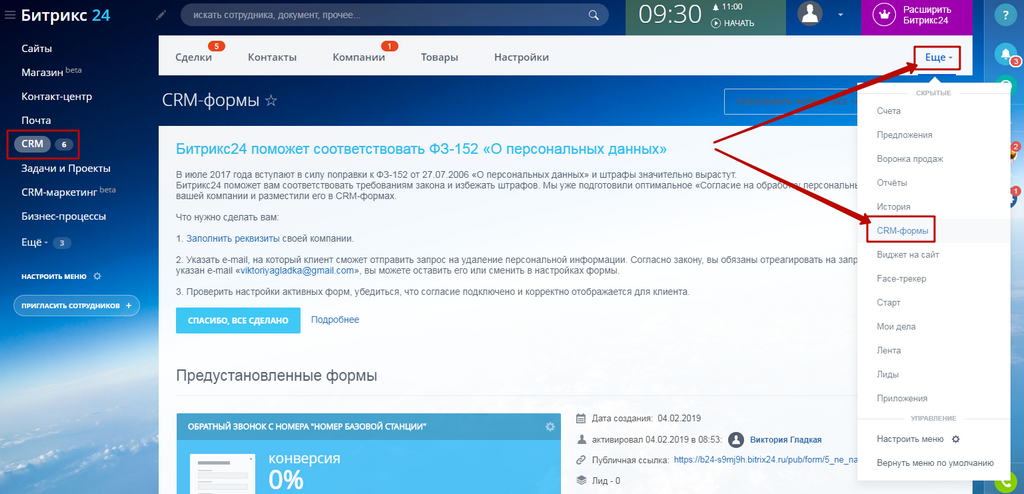Click the viktoriyagladka@gmail.com email link
The width and height of the screenshot is (1024, 494).
(x=297, y=271)
